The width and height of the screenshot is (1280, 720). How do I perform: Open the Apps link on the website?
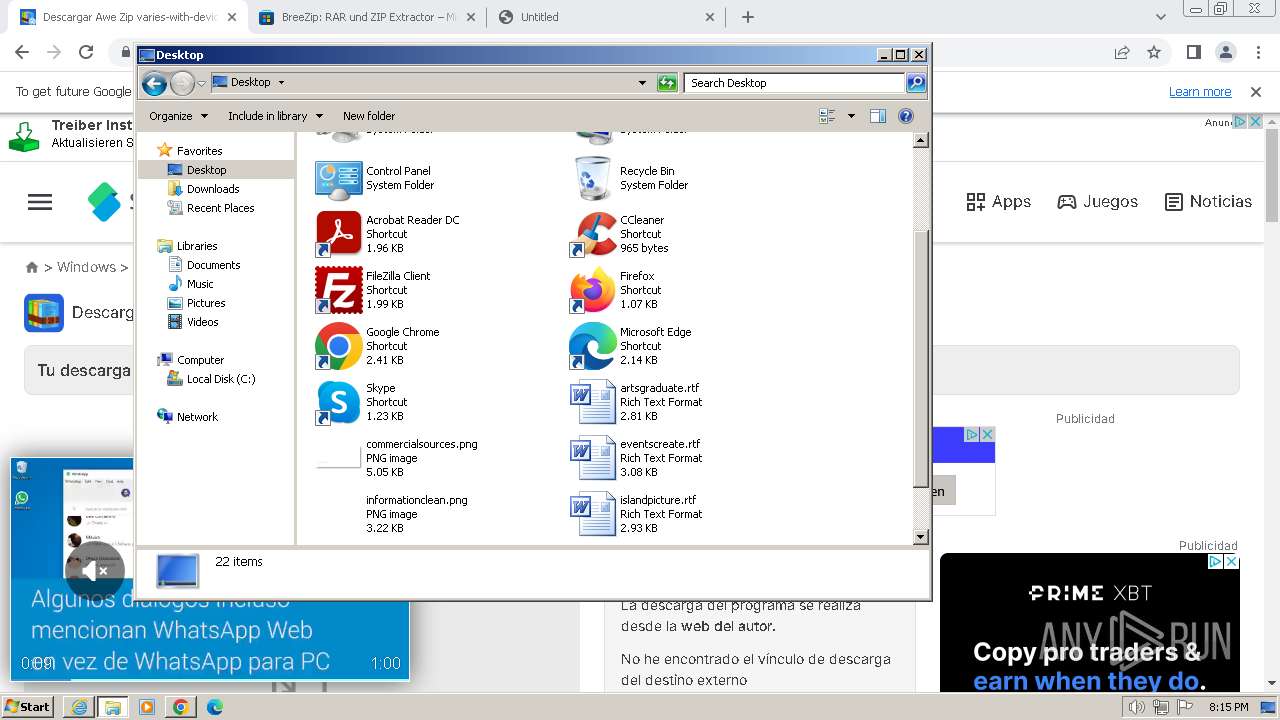tap(998, 201)
